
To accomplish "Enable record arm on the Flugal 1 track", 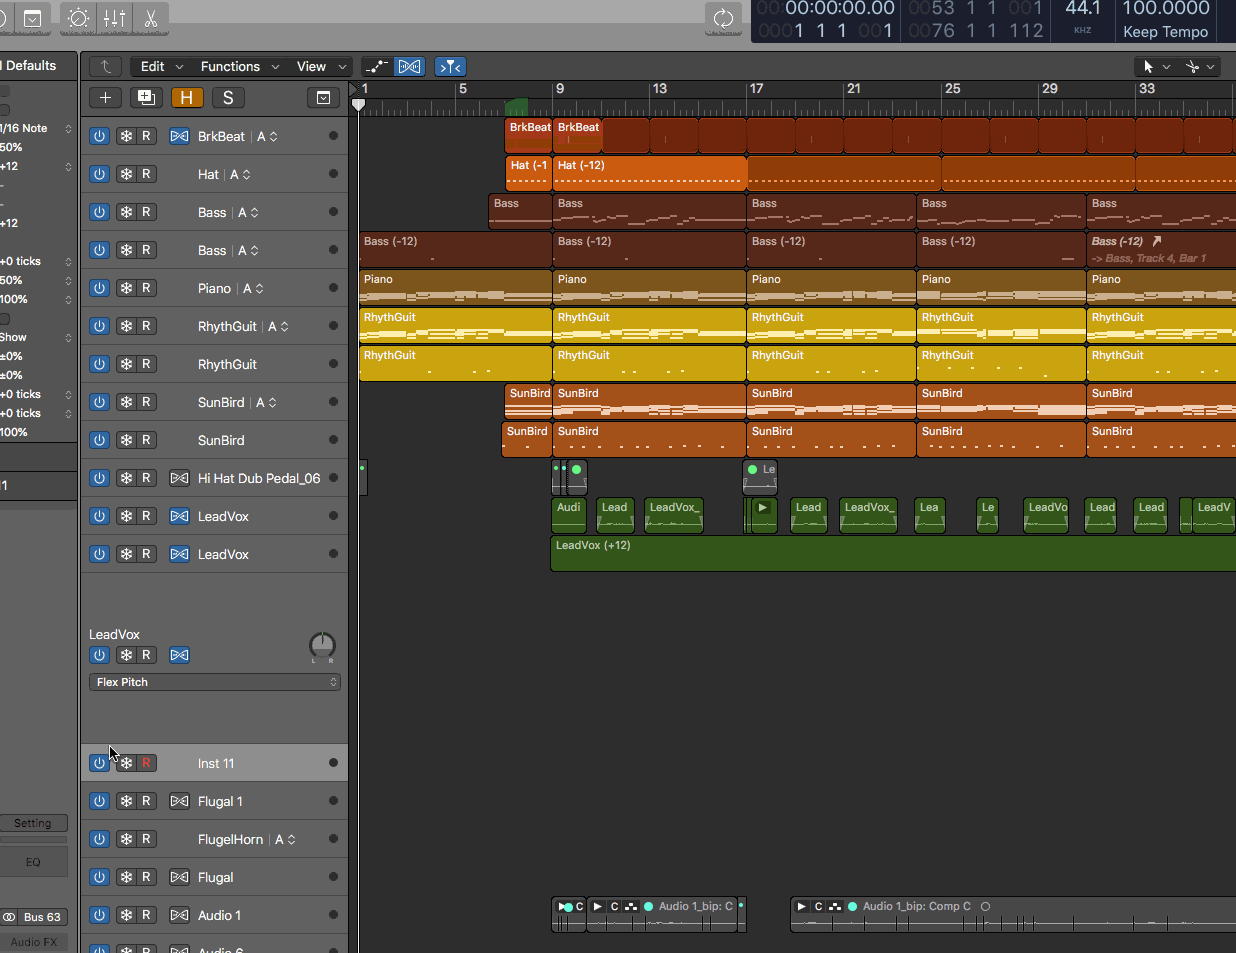I will point(144,801).
